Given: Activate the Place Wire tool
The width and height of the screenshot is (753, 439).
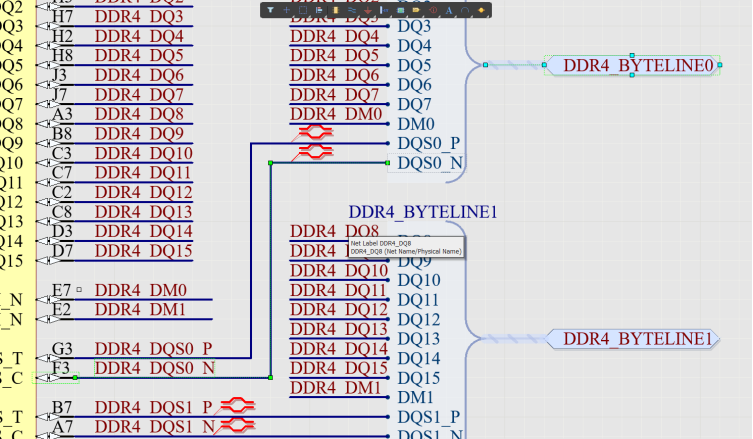Looking at the screenshot, I should click(352, 10).
